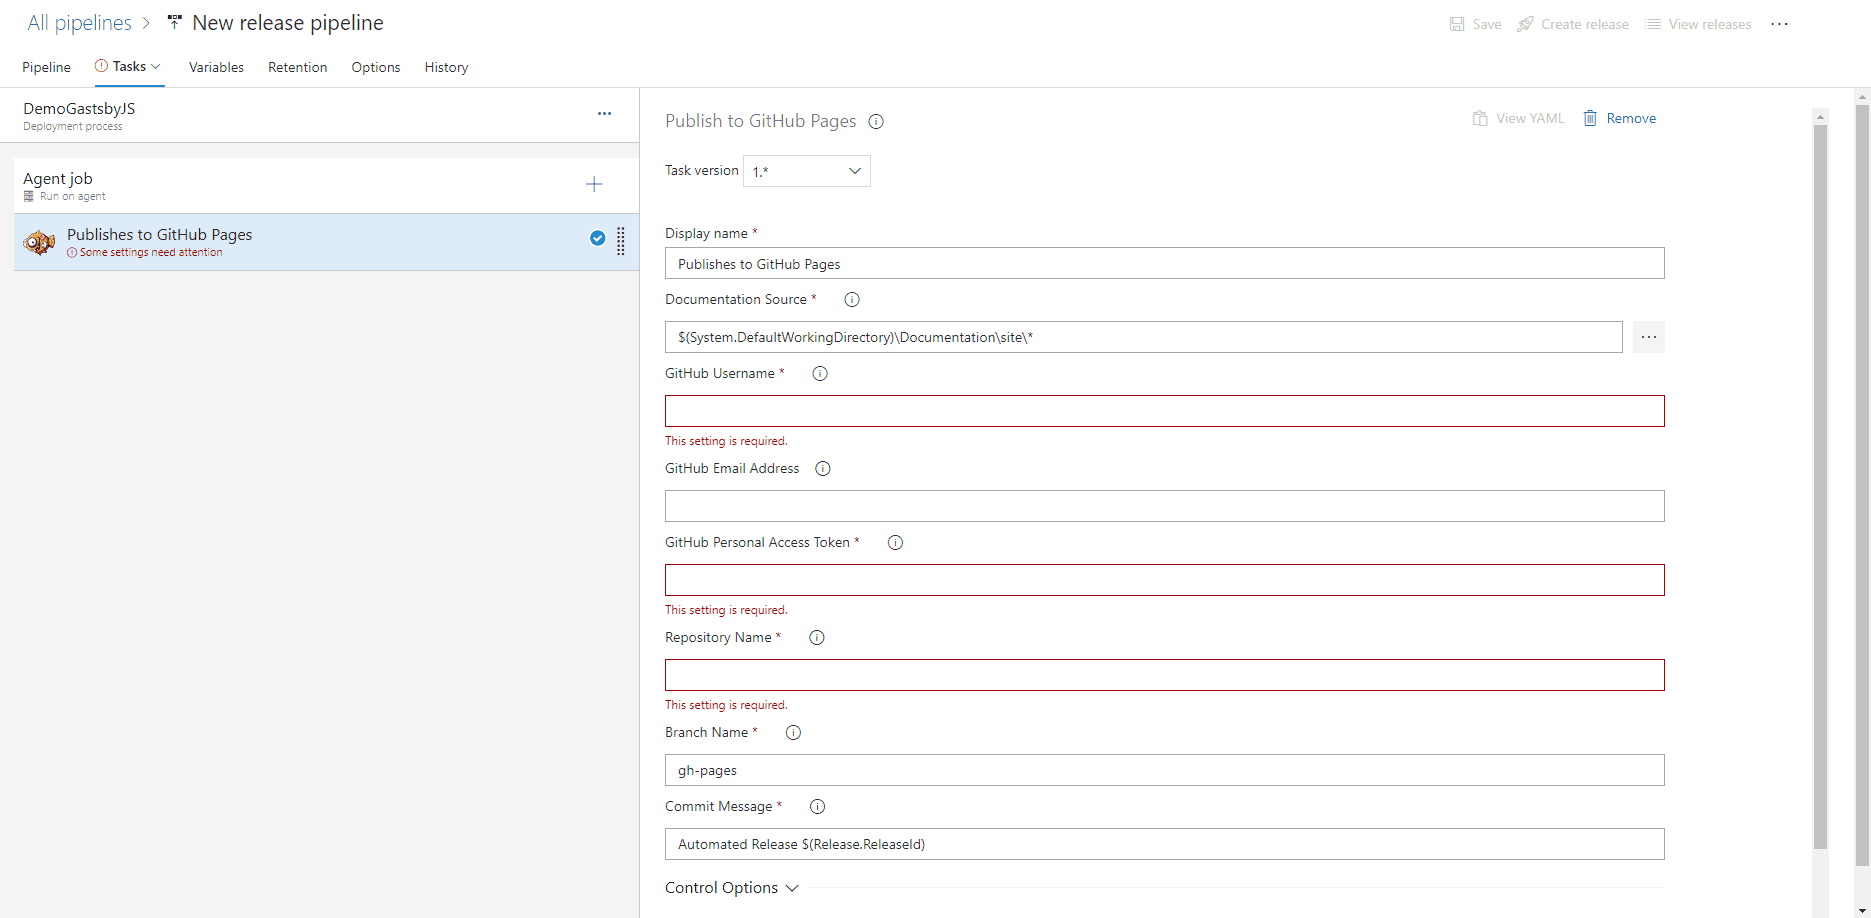Screen dimensions: 1871x918
Task: Click the New release pipeline title
Action: click(x=288, y=23)
